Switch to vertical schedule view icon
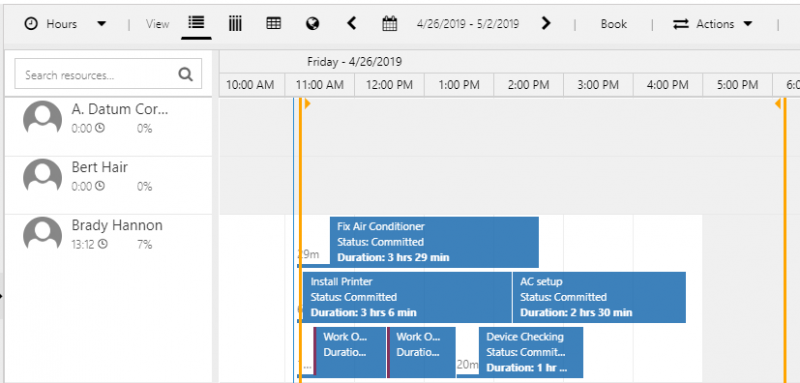The width and height of the screenshot is (800, 383). 235,23
